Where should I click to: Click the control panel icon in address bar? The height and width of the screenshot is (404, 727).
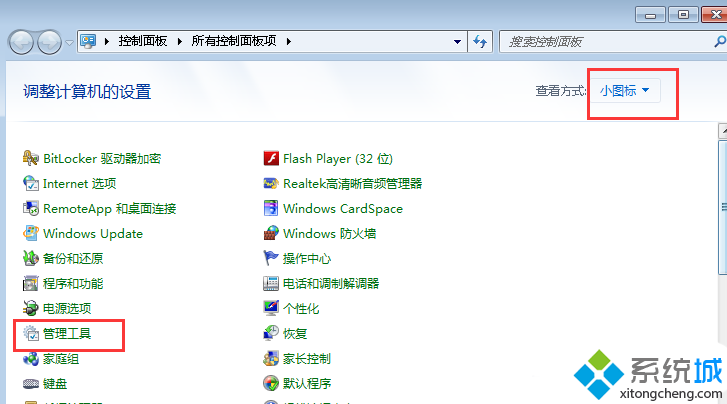point(88,41)
